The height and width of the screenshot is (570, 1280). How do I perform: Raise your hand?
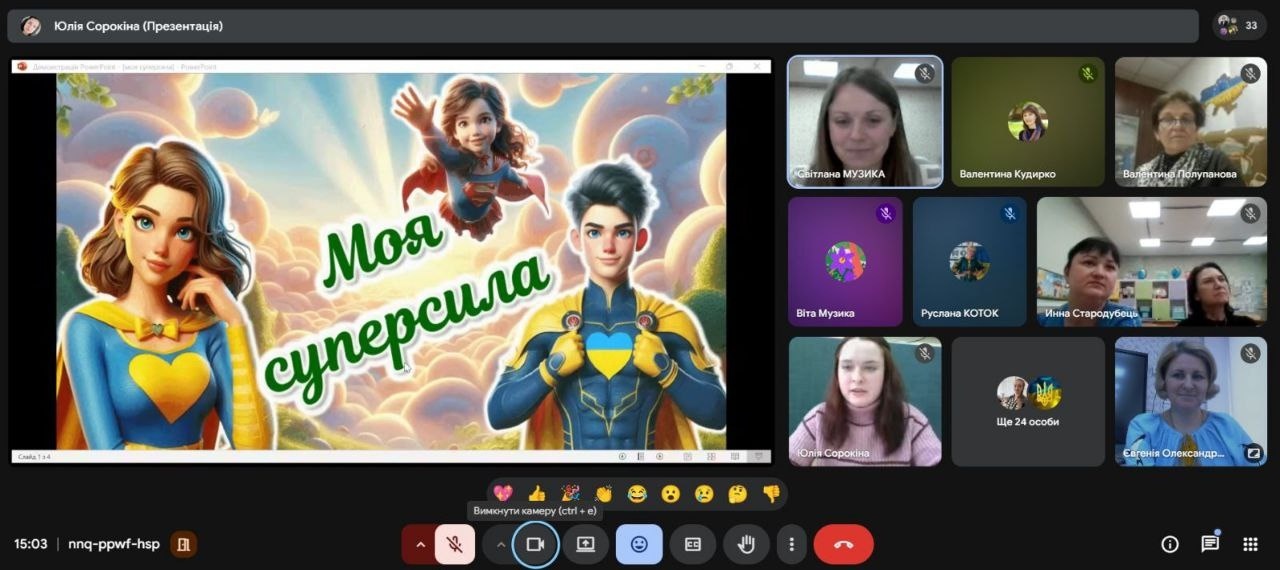(745, 544)
